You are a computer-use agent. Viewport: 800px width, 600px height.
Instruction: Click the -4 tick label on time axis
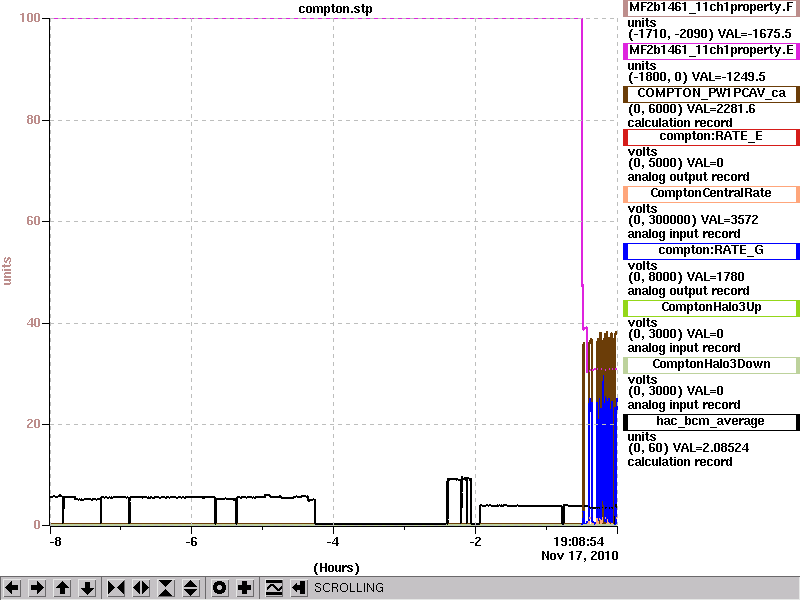[x=333, y=541]
